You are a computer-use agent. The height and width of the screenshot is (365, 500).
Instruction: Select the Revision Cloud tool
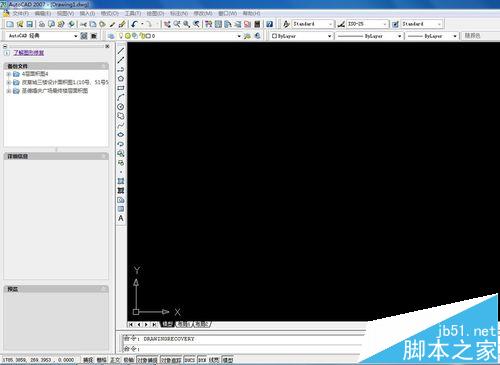click(x=121, y=116)
